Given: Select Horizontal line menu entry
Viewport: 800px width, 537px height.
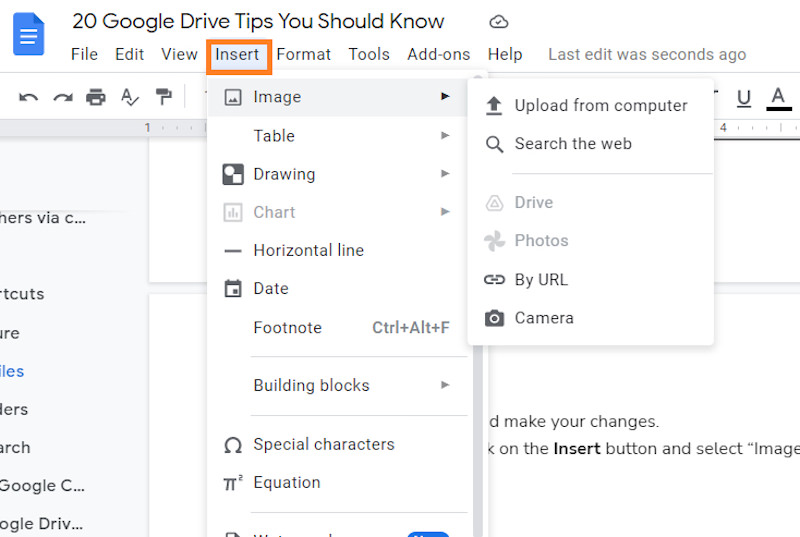Looking at the screenshot, I should coord(338,250).
